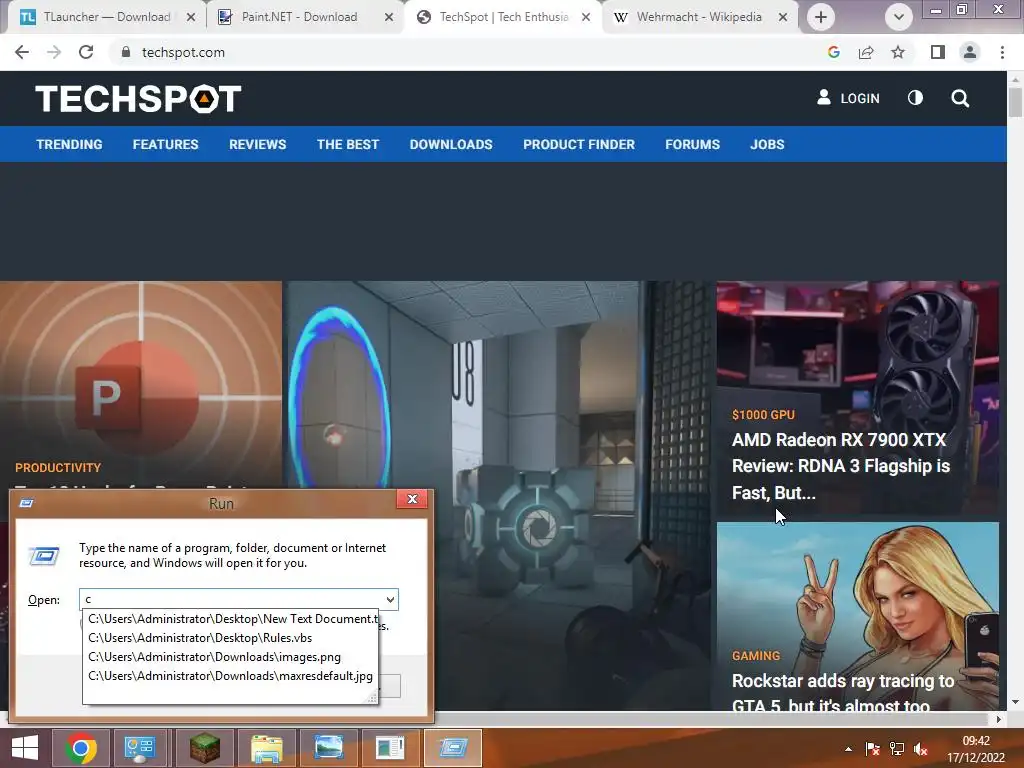This screenshot has width=1024, height=768.
Task: Expand the Run dialog Open dropdown arrow
Action: click(390, 600)
